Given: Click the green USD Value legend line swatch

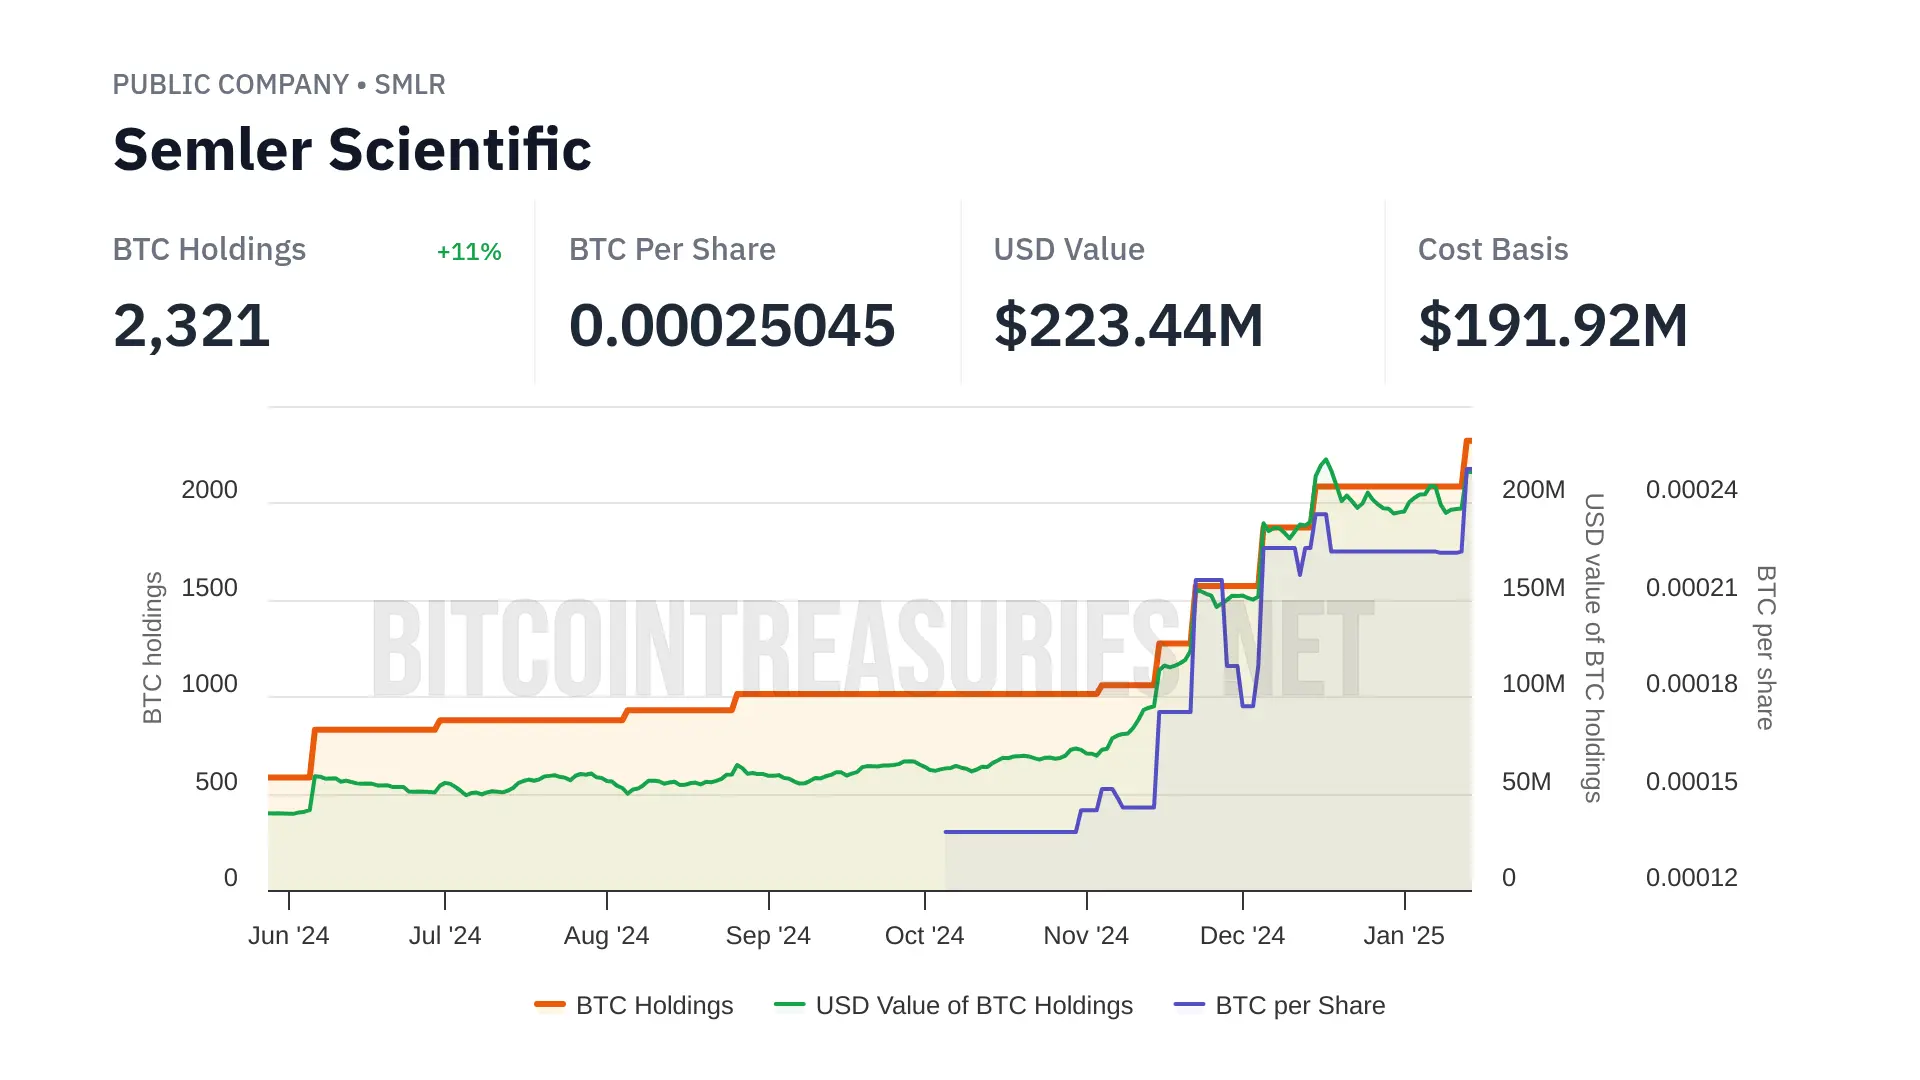Looking at the screenshot, I should 790,1005.
